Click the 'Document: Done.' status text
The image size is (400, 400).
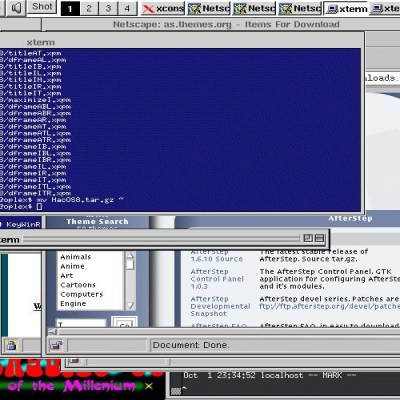pos(191,345)
